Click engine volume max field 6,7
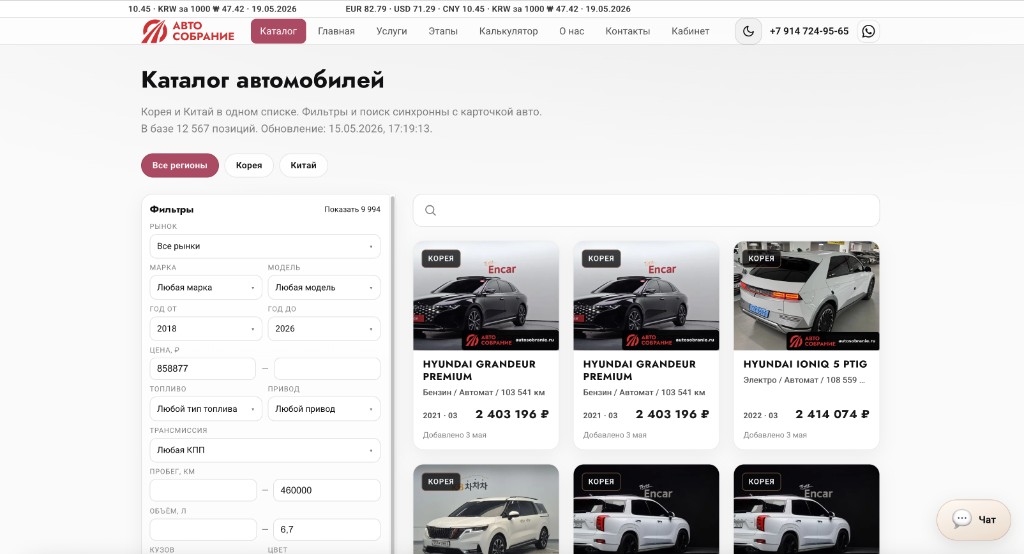This screenshot has width=1024, height=554. click(327, 529)
